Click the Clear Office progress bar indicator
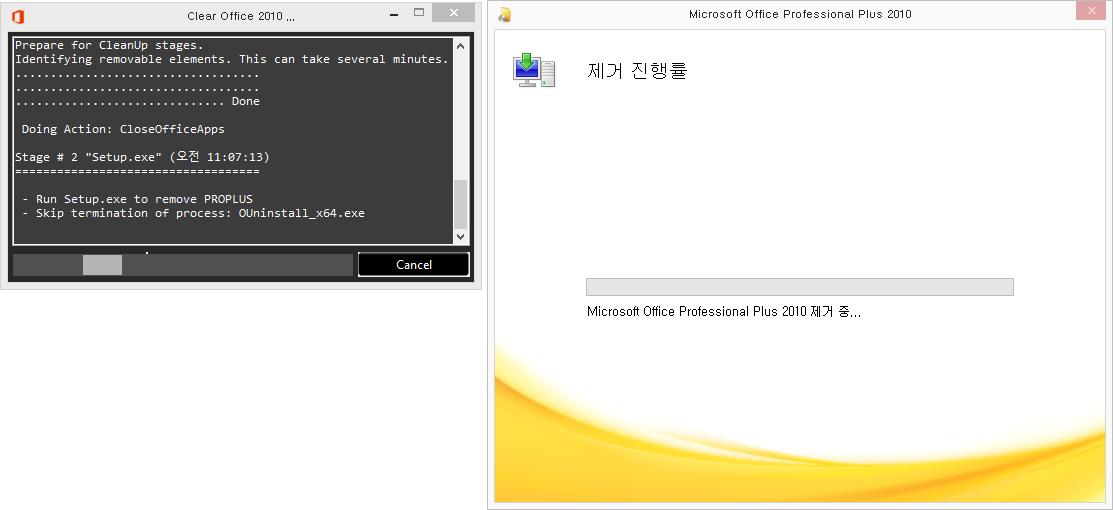The image size is (1113, 510). 102,265
